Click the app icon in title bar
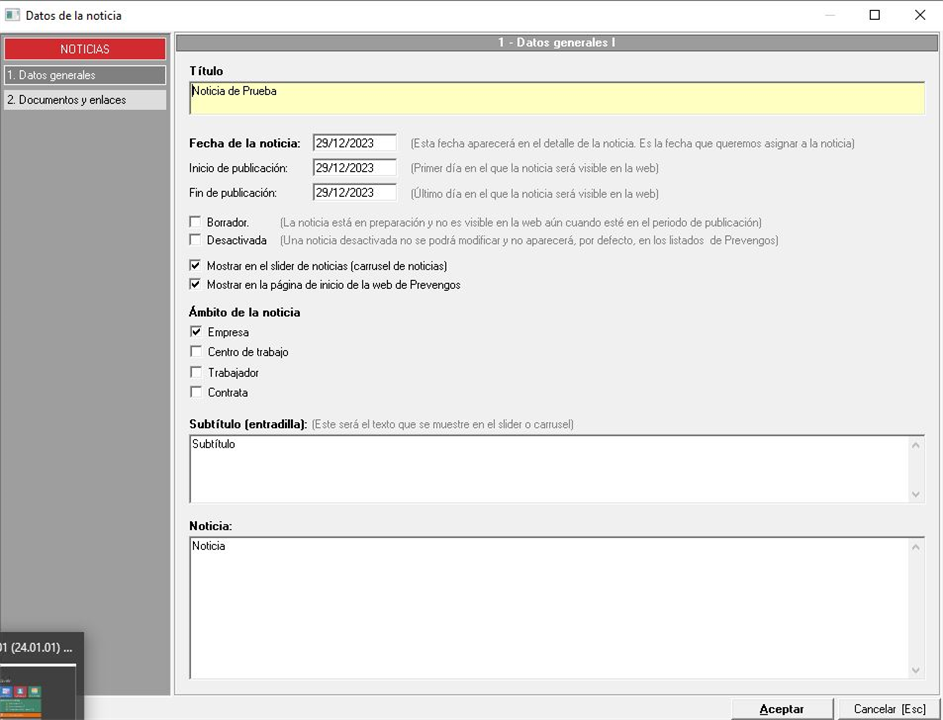Viewport: 943px width, 720px height. click(12, 15)
